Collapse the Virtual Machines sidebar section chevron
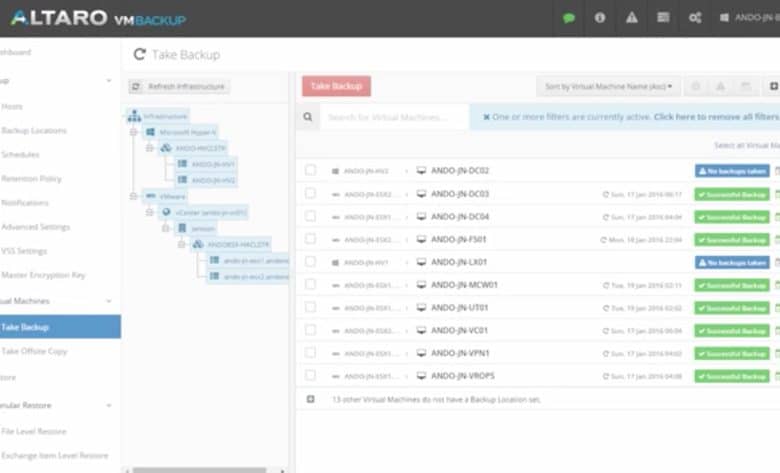The height and width of the screenshot is (473, 780). pos(109,301)
